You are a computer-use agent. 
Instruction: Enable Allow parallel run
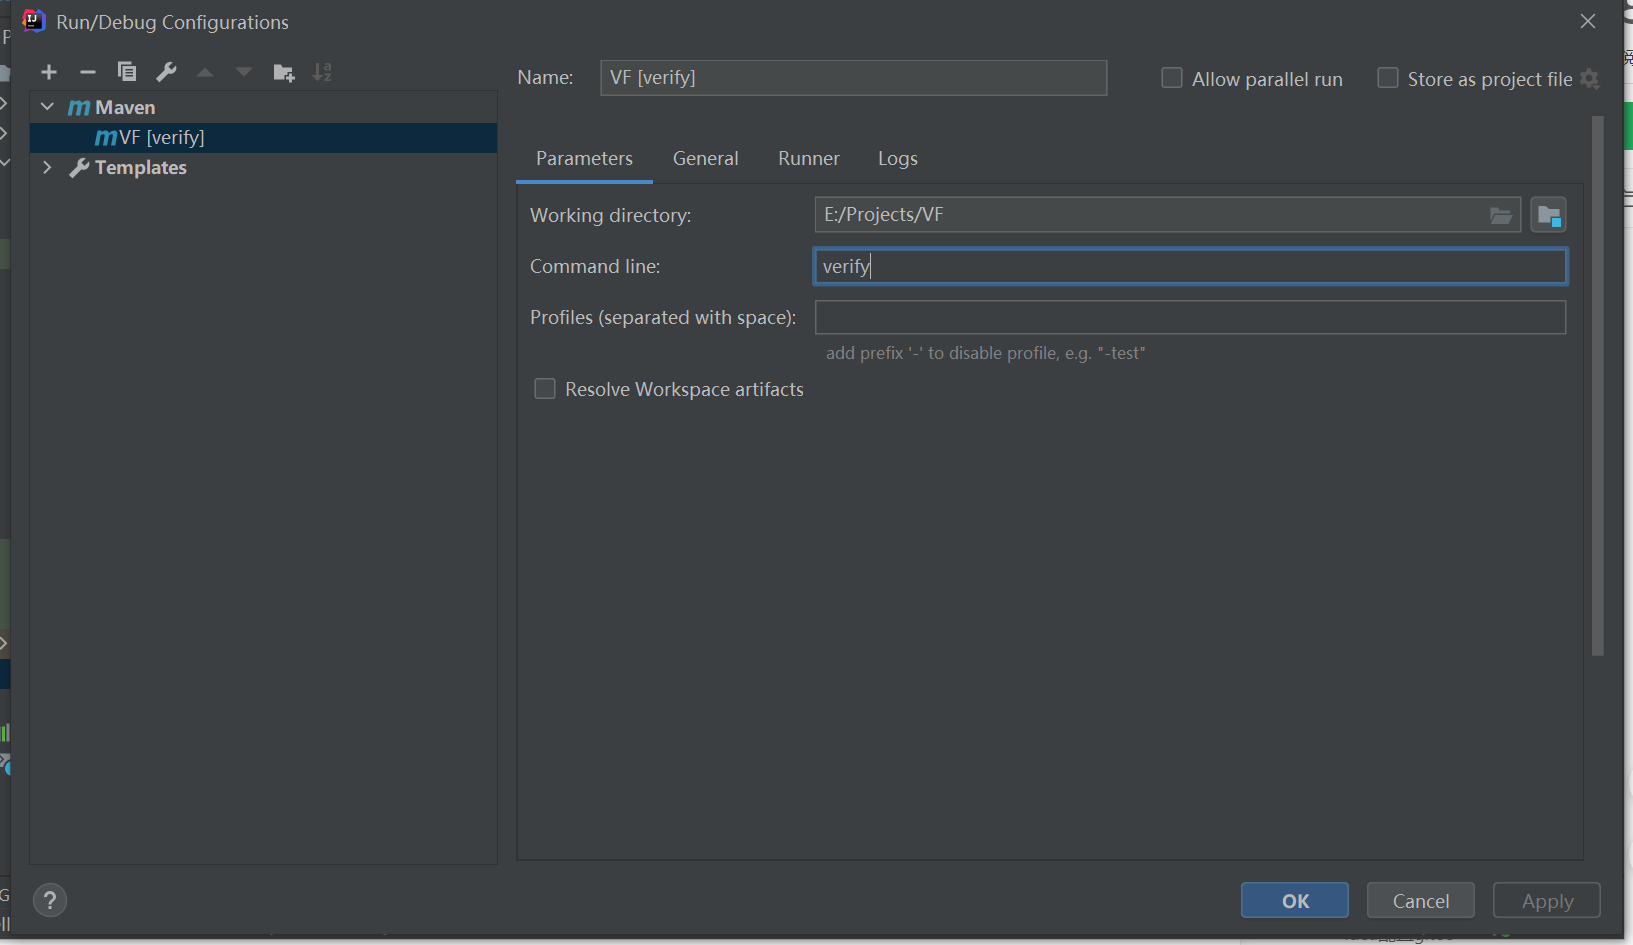click(x=1172, y=78)
